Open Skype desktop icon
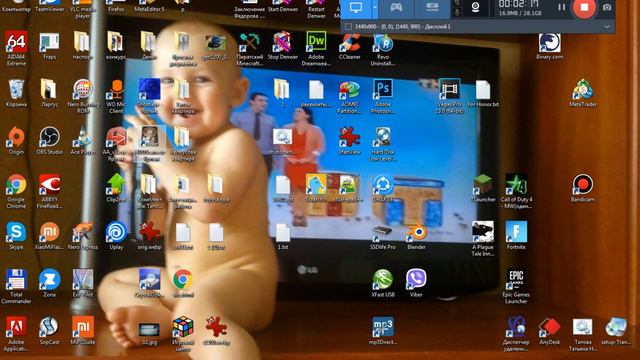 click(16, 236)
